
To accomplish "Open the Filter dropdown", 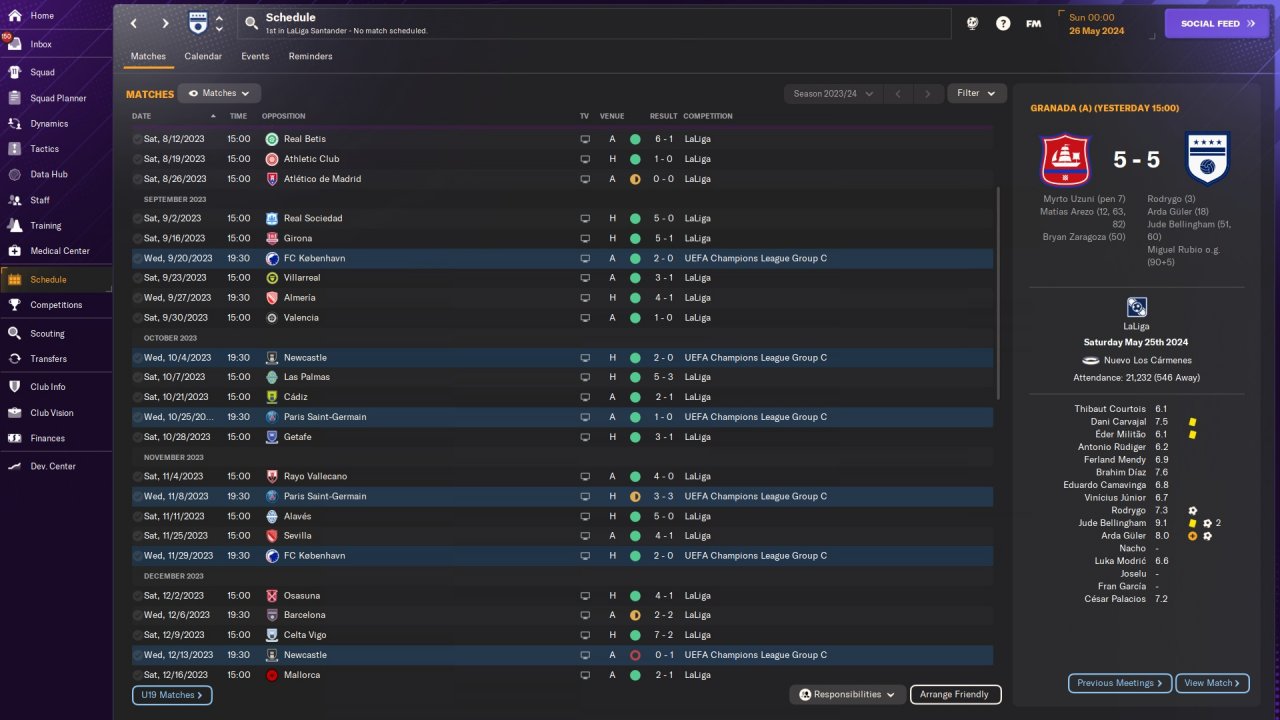I will click(976, 93).
